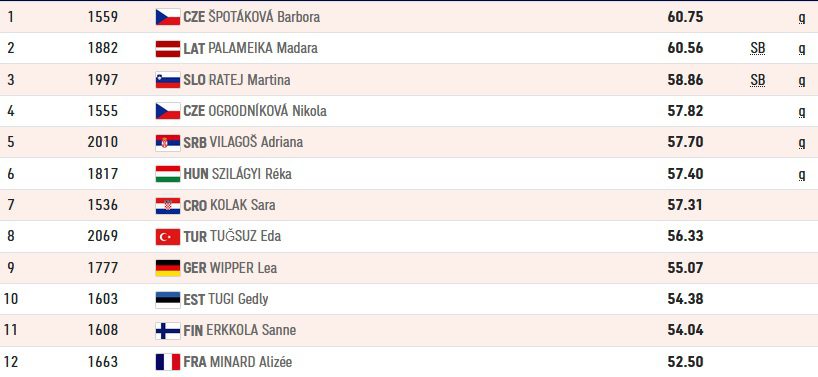Click the Turkish flag beside TUĞSUZ Eda
Screen dimensions: 818x377
tap(168, 237)
